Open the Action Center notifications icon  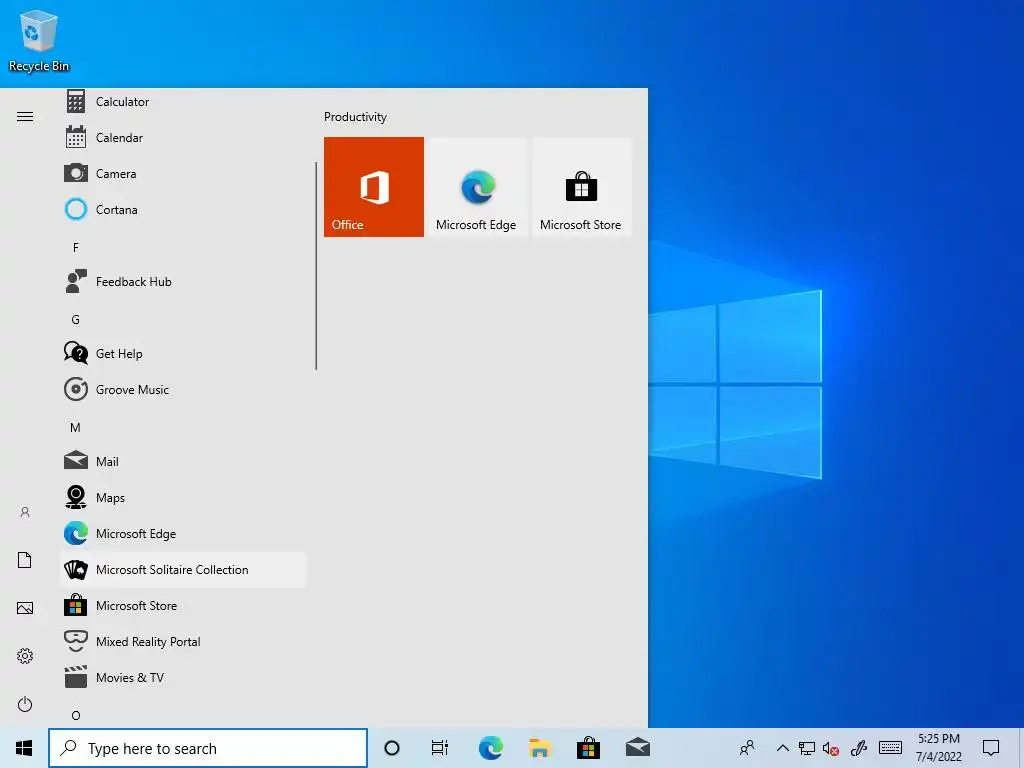991,748
